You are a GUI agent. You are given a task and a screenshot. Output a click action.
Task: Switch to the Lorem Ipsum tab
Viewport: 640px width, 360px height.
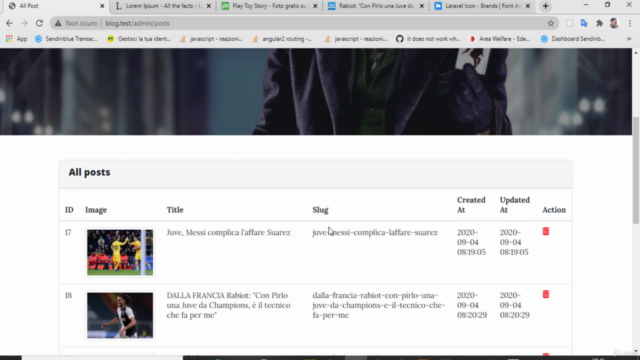[x=163, y=6]
